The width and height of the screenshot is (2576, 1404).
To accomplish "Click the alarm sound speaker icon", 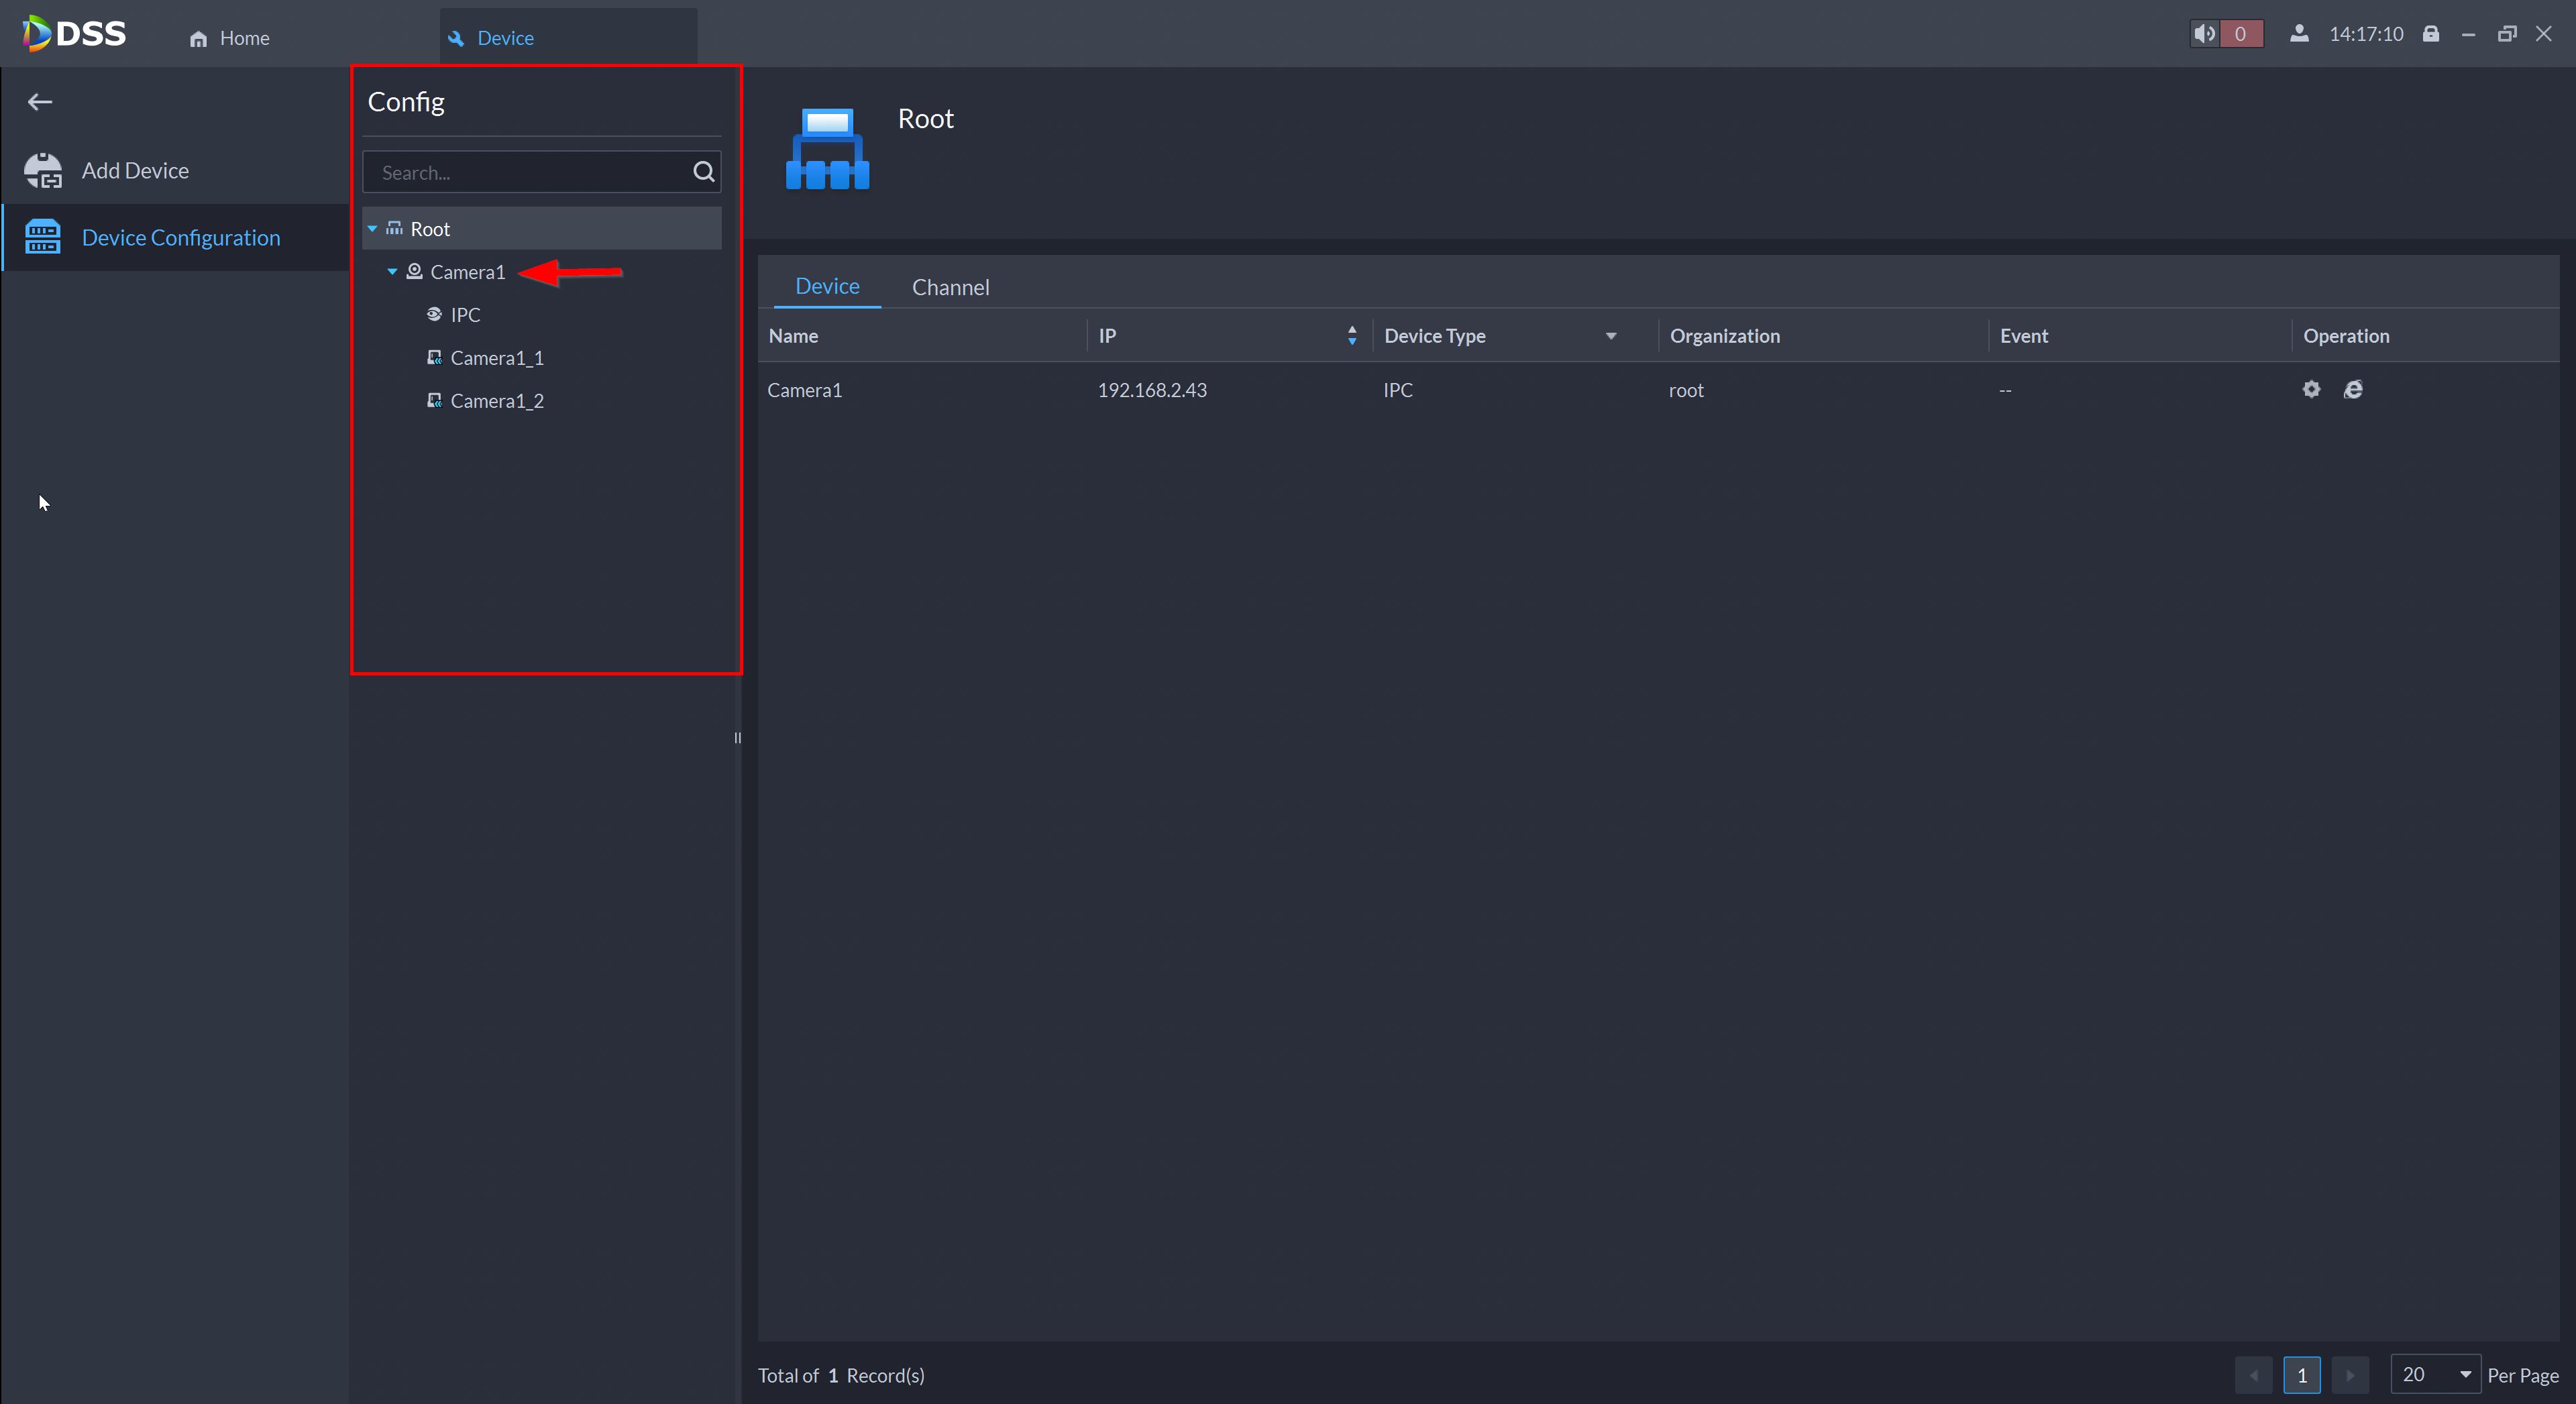I will point(2204,34).
